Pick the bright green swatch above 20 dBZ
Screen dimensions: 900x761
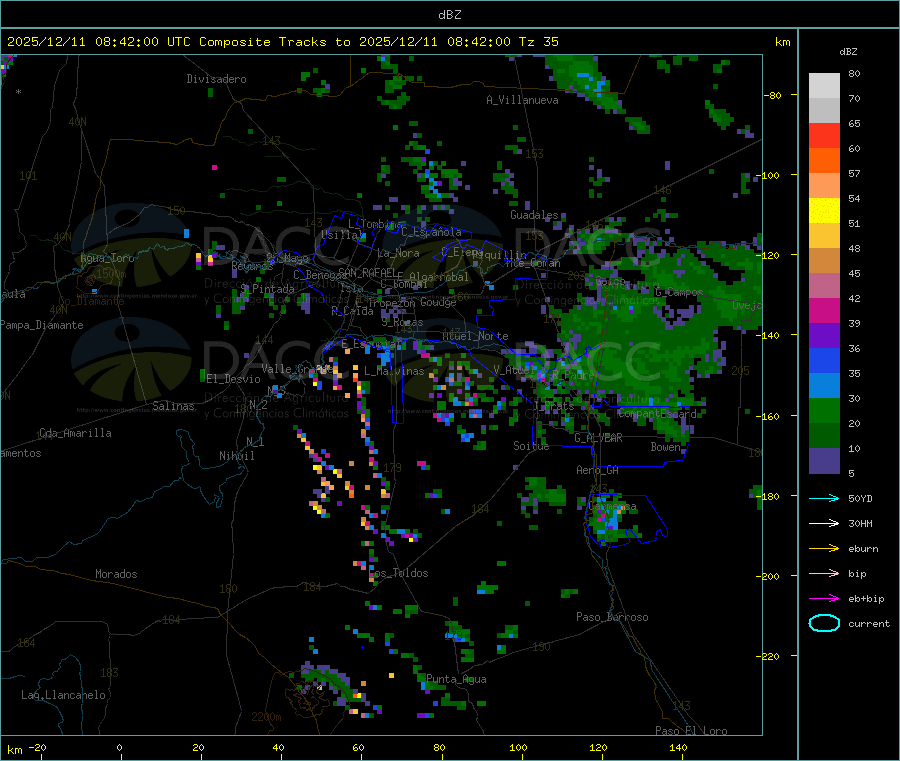pyautogui.click(x=824, y=411)
